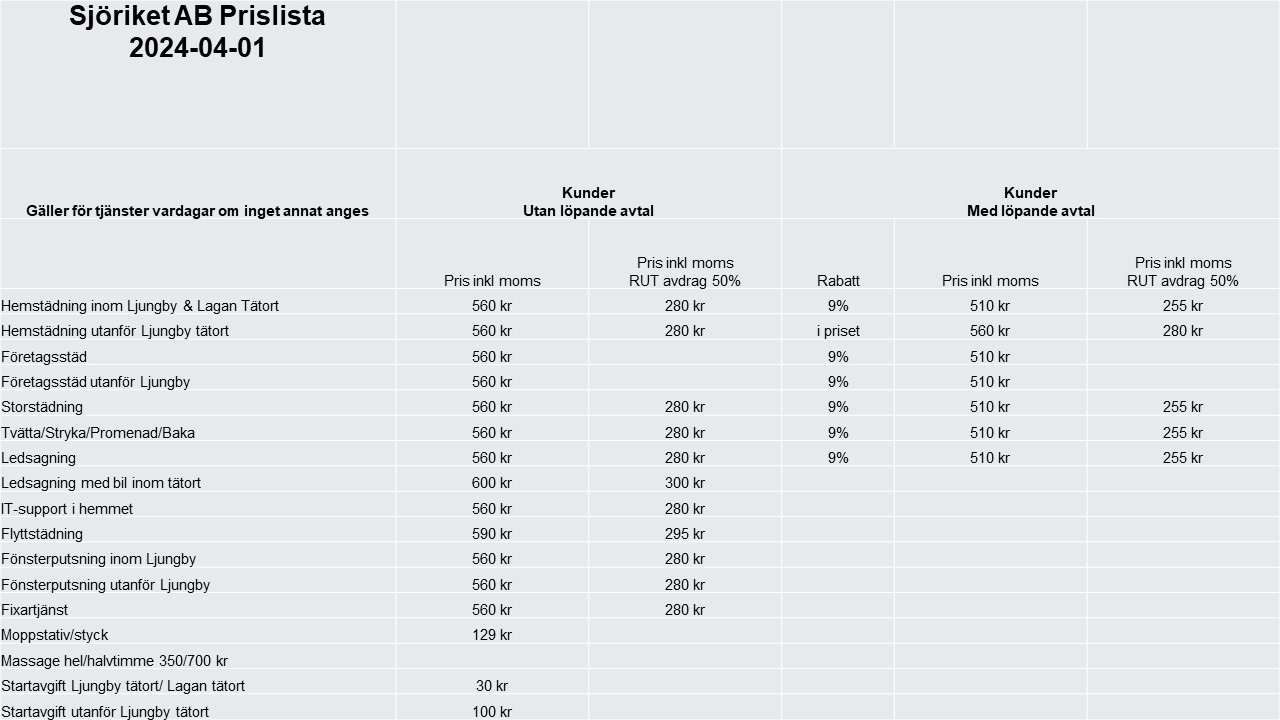Click the "Fixartjänst" service label

point(35,610)
